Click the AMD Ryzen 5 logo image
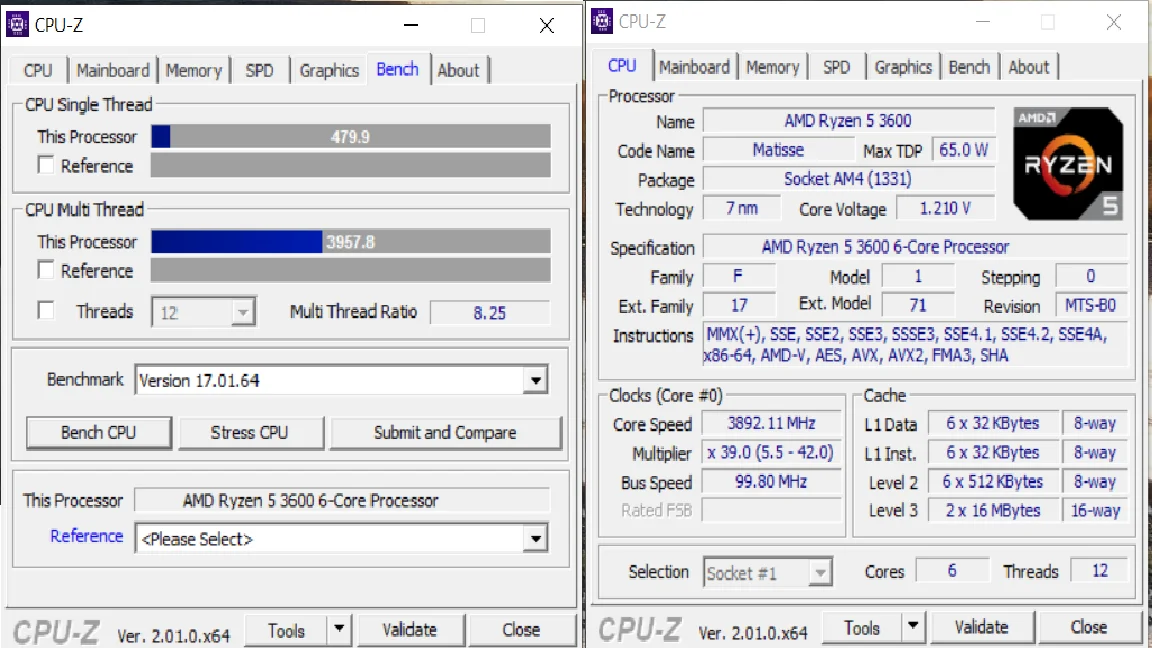 [x=1068, y=164]
